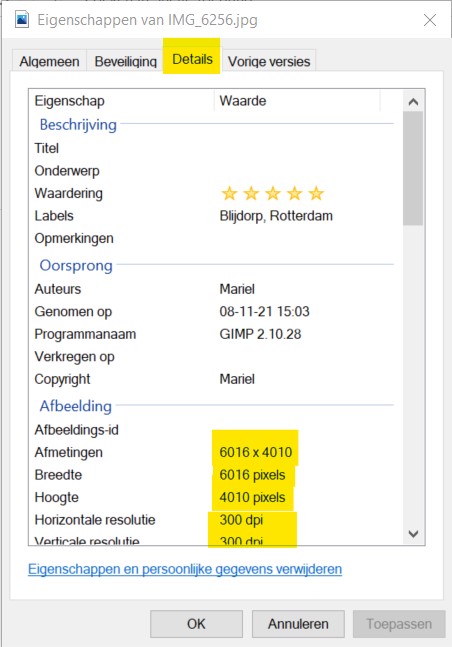Click the vertical scrollbar thumb
The height and width of the screenshot is (647, 452).
coord(413,168)
